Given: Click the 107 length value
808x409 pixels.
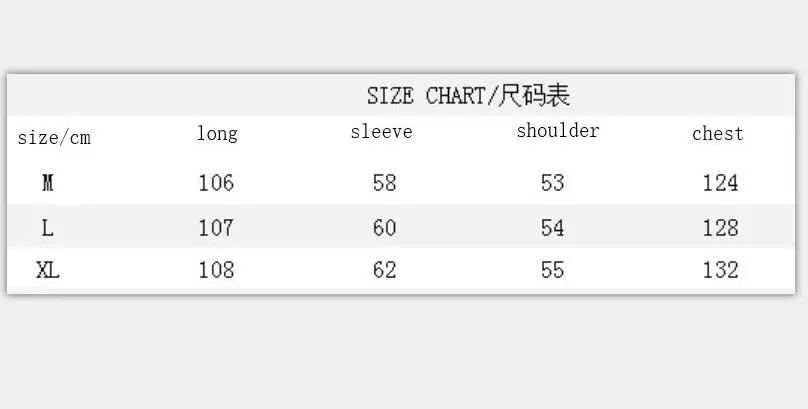Looking at the screenshot, I should point(216,228).
